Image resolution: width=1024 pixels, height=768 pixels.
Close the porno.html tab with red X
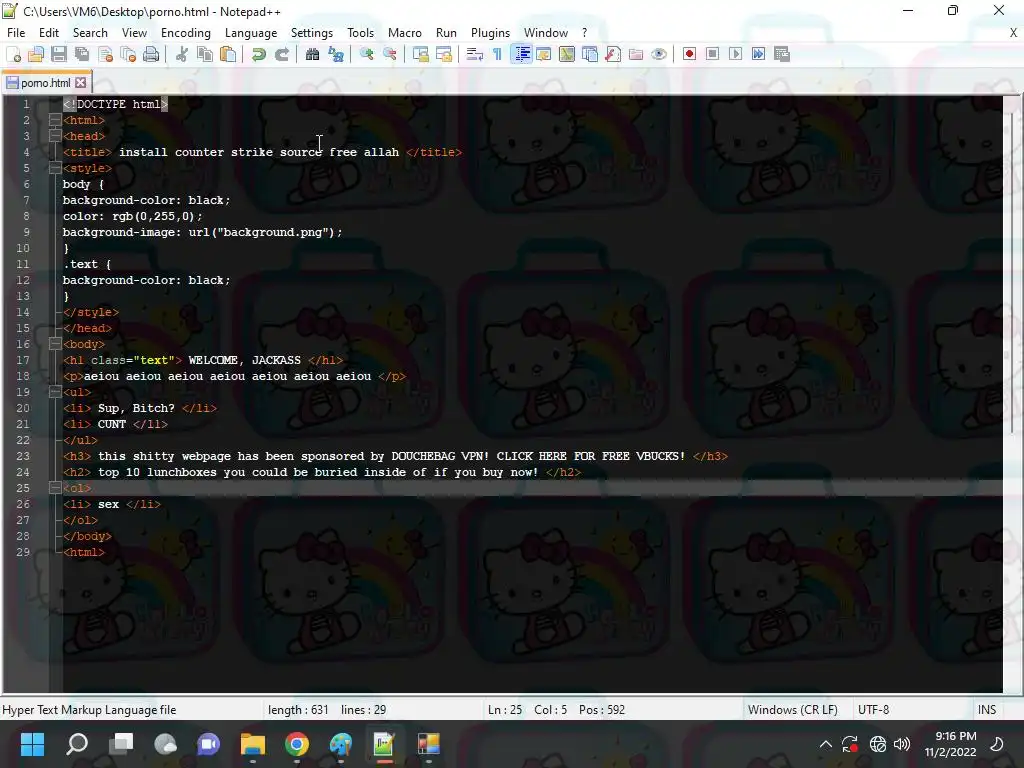(80, 83)
